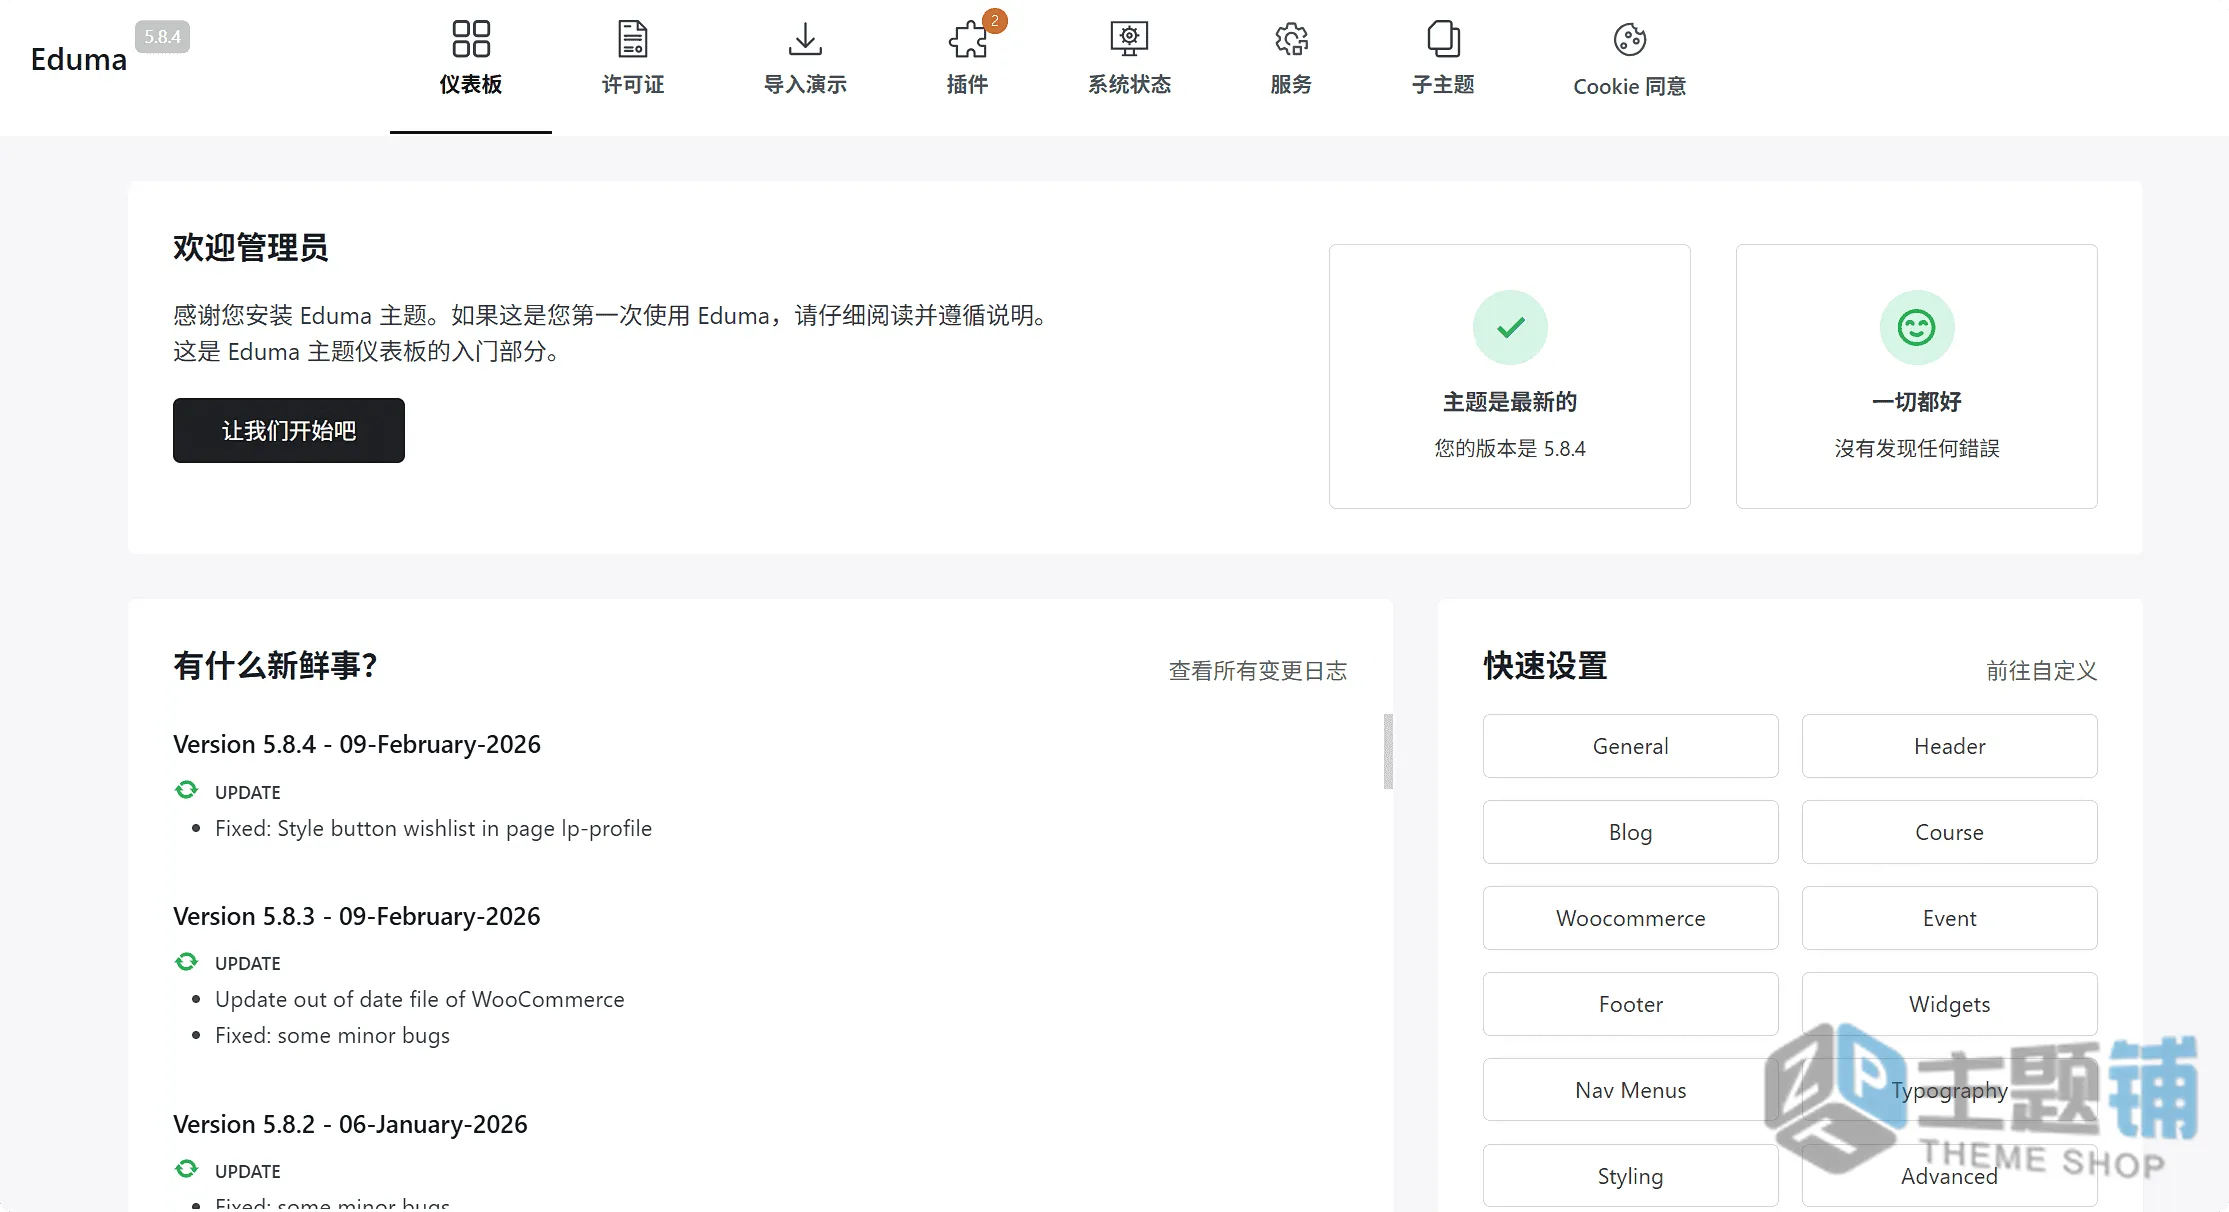Click the green checkmark theme status icon
The width and height of the screenshot is (2229, 1212).
[1510, 327]
